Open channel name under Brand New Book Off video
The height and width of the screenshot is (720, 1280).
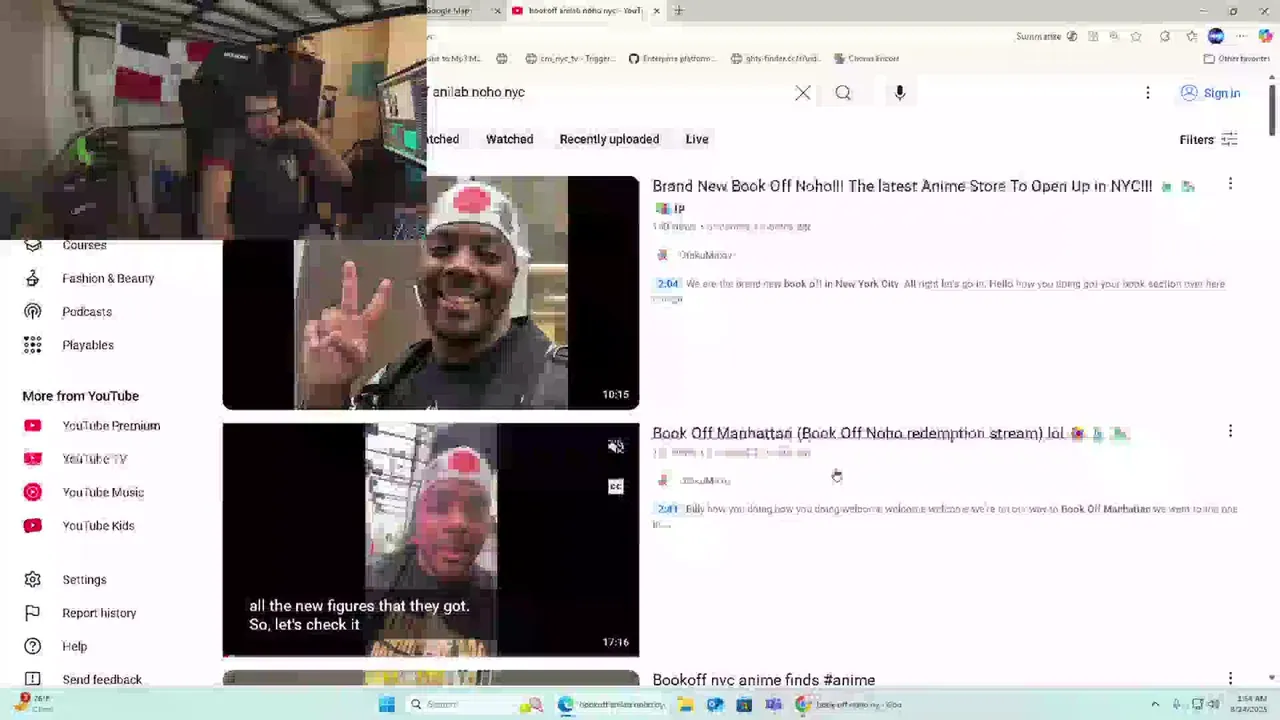coord(705,255)
